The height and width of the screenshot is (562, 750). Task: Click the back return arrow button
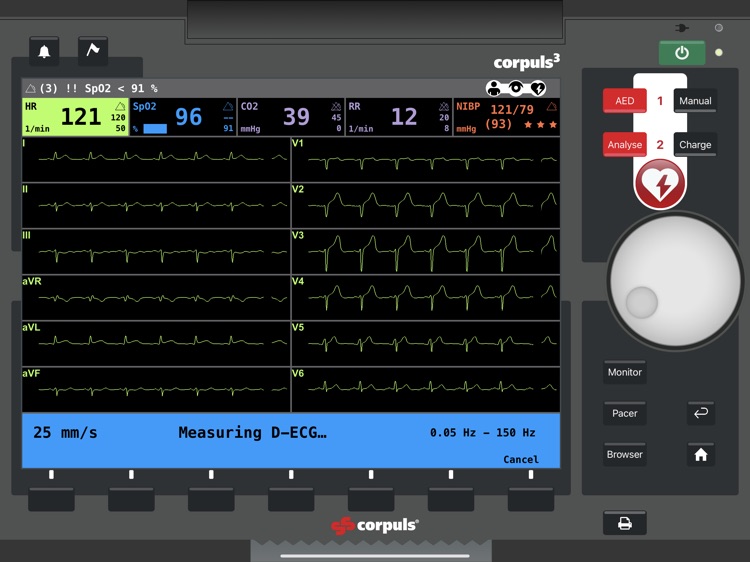pos(701,413)
